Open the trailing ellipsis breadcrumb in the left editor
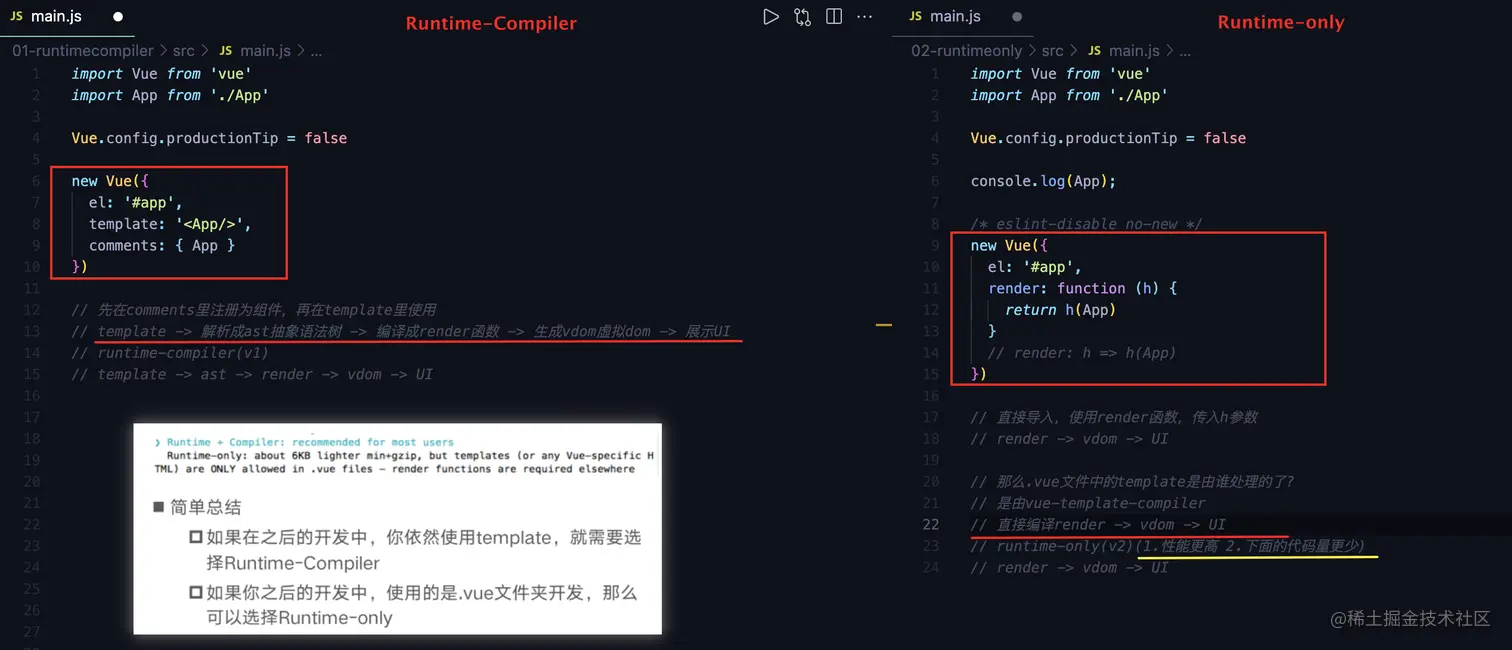This screenshot has height=650, width=1512. [317, 50]
